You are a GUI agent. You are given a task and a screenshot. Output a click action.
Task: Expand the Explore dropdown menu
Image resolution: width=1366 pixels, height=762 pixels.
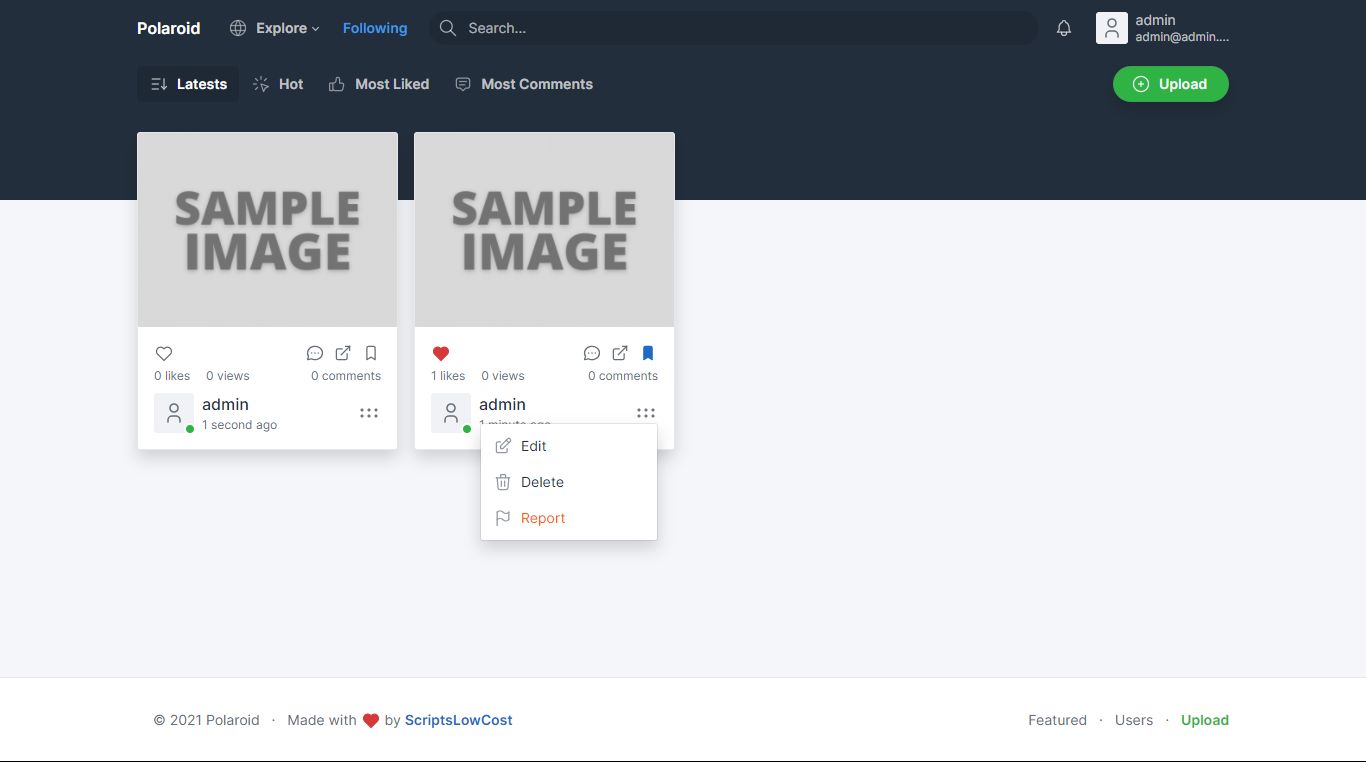click(x=286, y=28)
